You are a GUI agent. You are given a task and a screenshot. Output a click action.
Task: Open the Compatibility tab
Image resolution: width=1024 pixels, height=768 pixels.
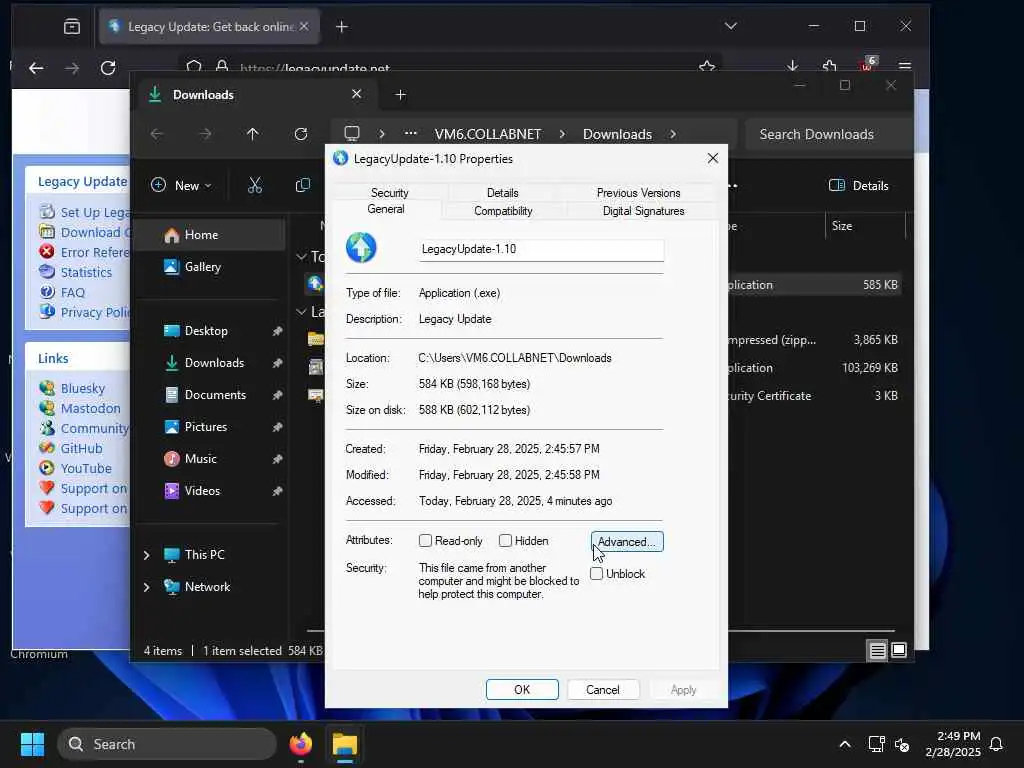point(503,211)
